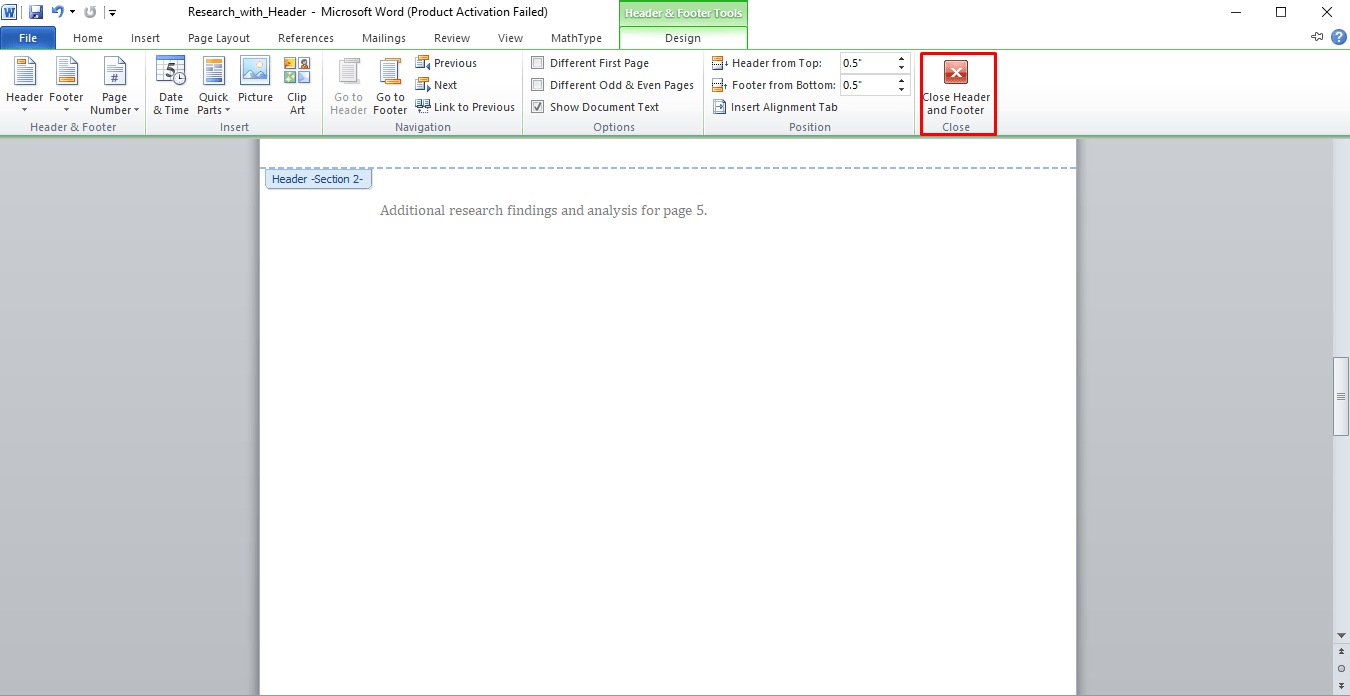The width and height of the screenshot is (1350, 696).
Task: Click the Picture insert icon
Action: tap(255, 86)
